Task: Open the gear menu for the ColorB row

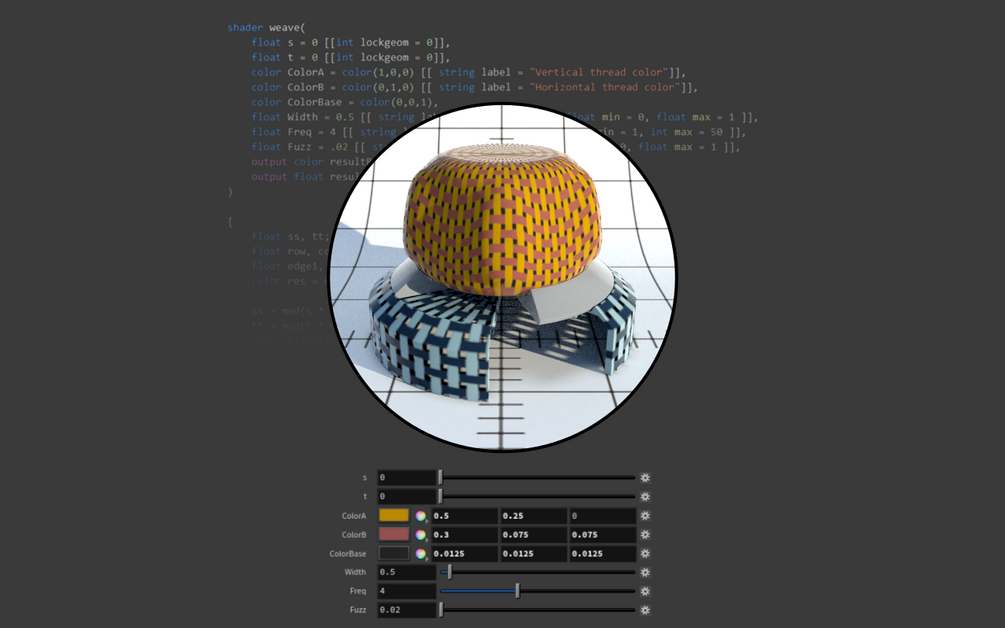Action: (645, 534)
